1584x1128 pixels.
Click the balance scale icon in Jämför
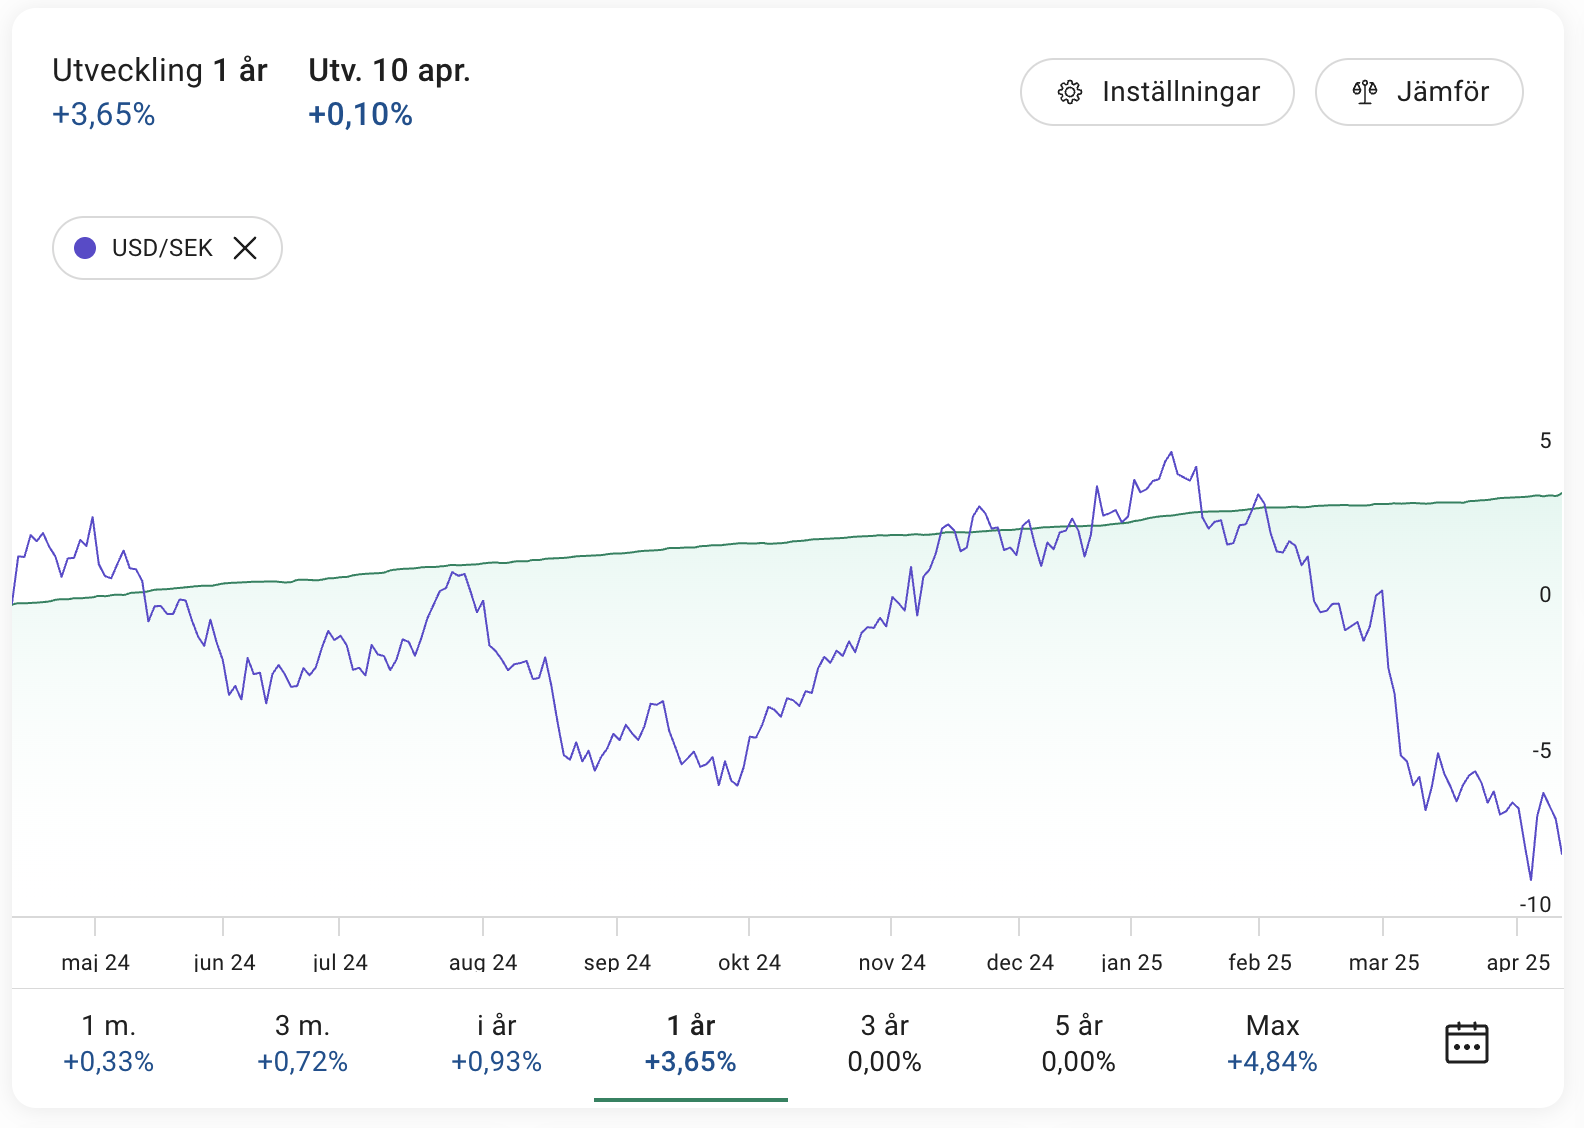tap(1365, 92)
